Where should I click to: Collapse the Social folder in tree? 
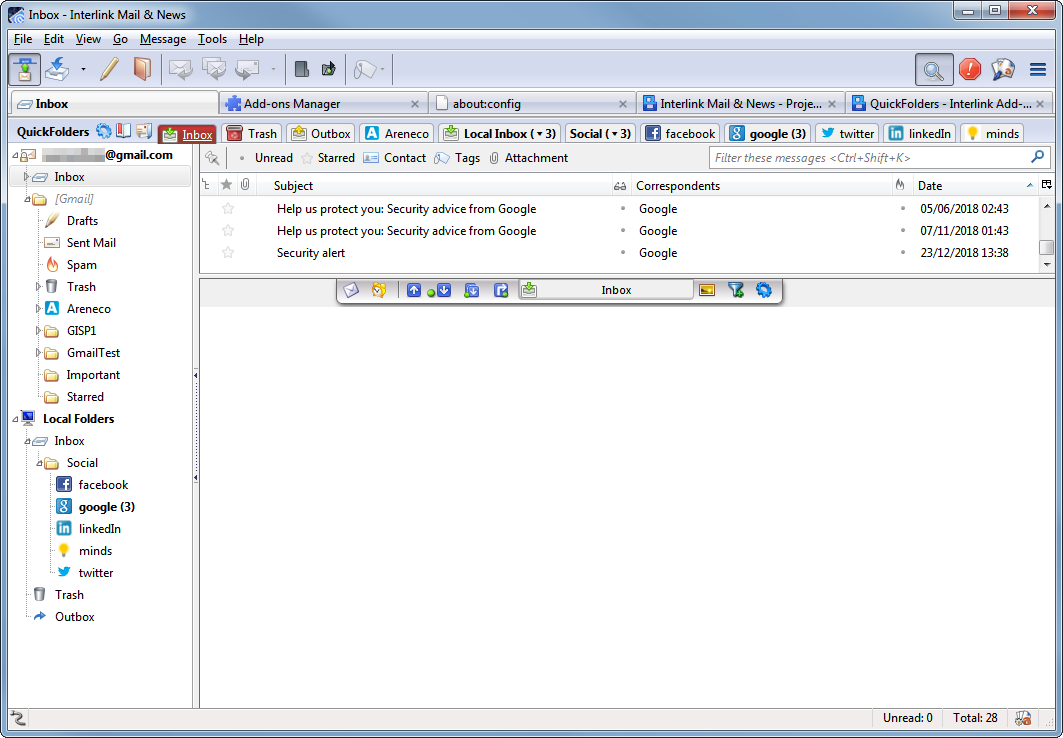pyautogui.click(x=39, y=464)
